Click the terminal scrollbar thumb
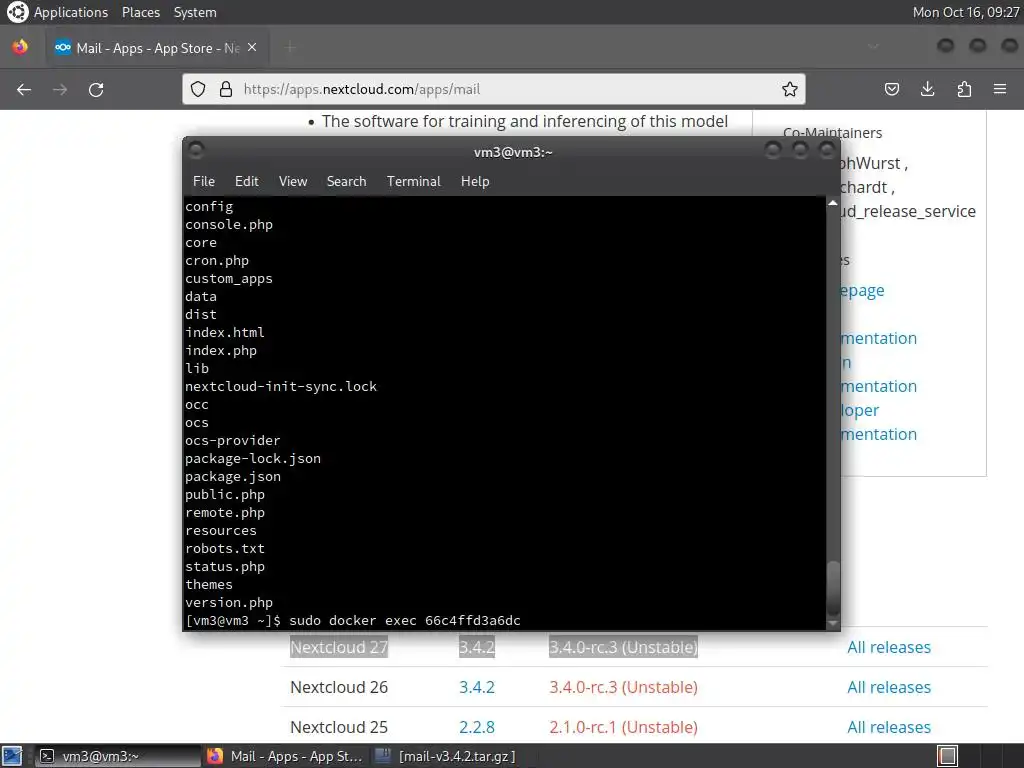 pos(833,587)
